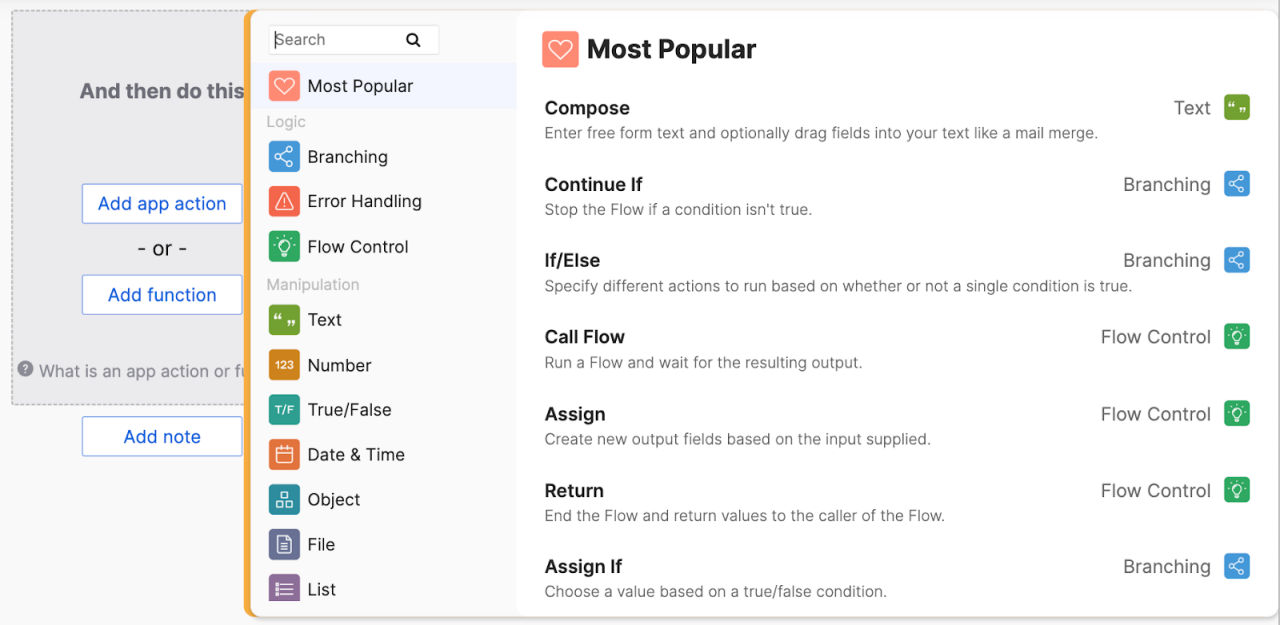
Task: Select the Continue If function
Action: 593,185
